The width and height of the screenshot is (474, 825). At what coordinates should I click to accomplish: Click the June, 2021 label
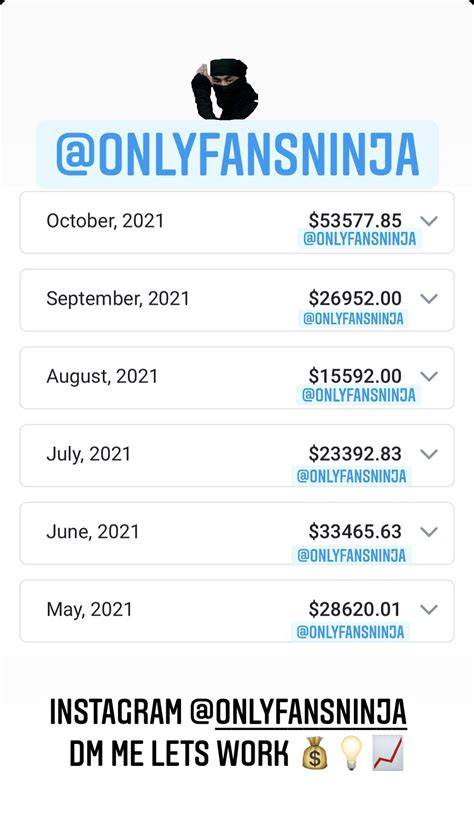point(93,532)
